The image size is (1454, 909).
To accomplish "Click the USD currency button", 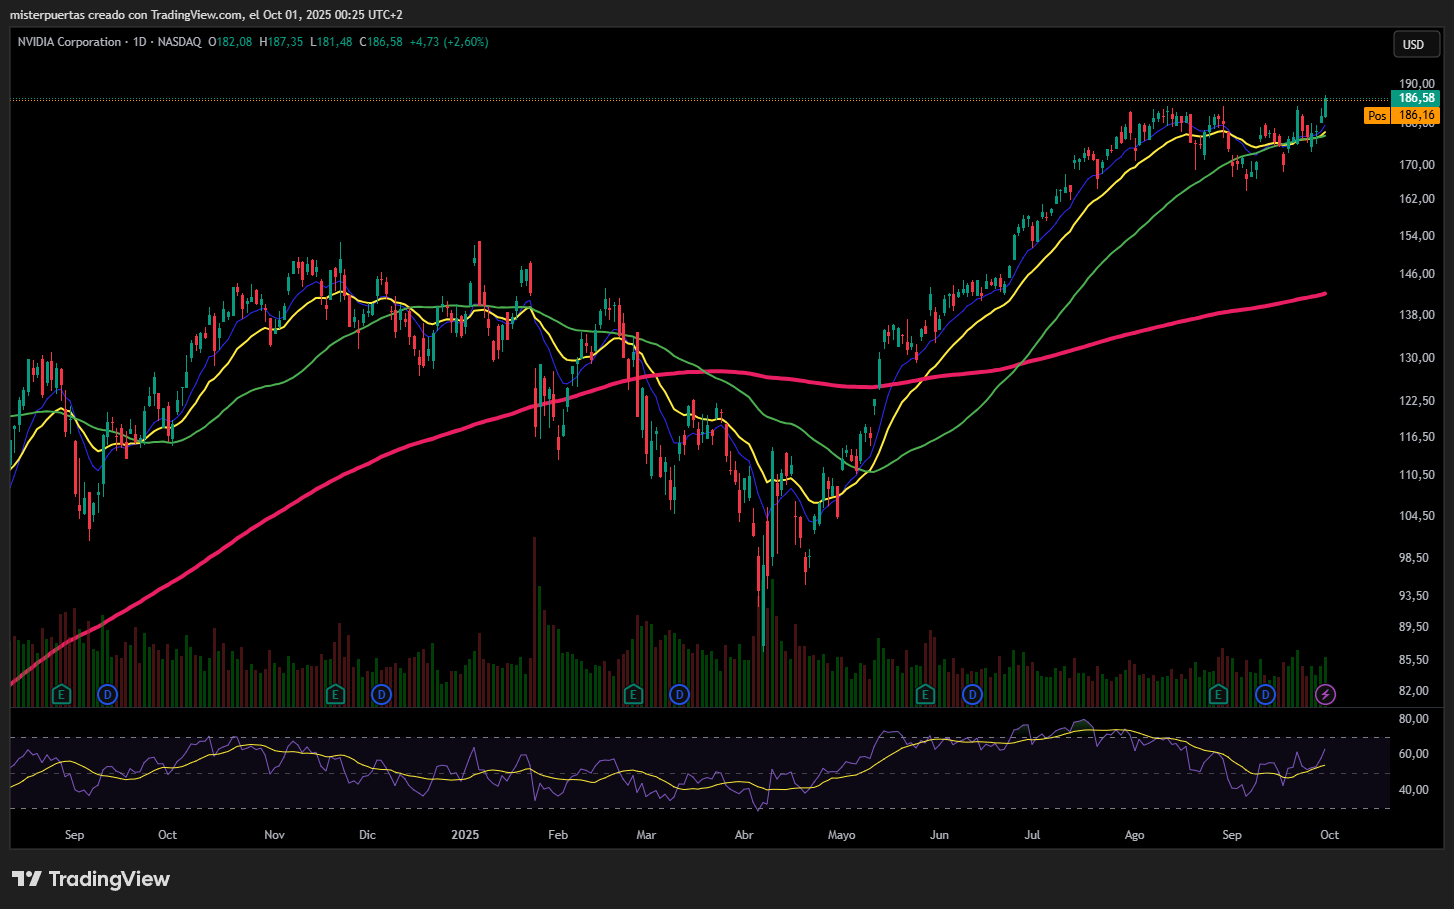I will coord(1416,44).
